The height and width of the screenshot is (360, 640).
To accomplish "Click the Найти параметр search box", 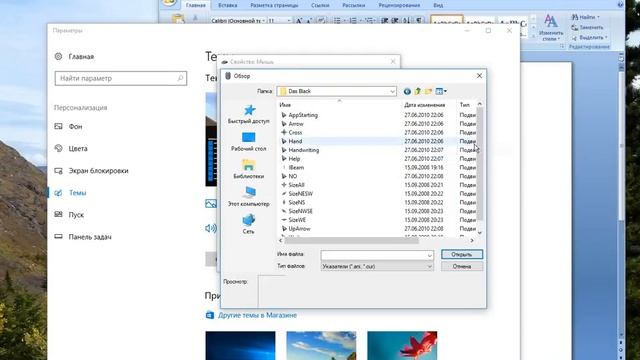I will 121,78.
